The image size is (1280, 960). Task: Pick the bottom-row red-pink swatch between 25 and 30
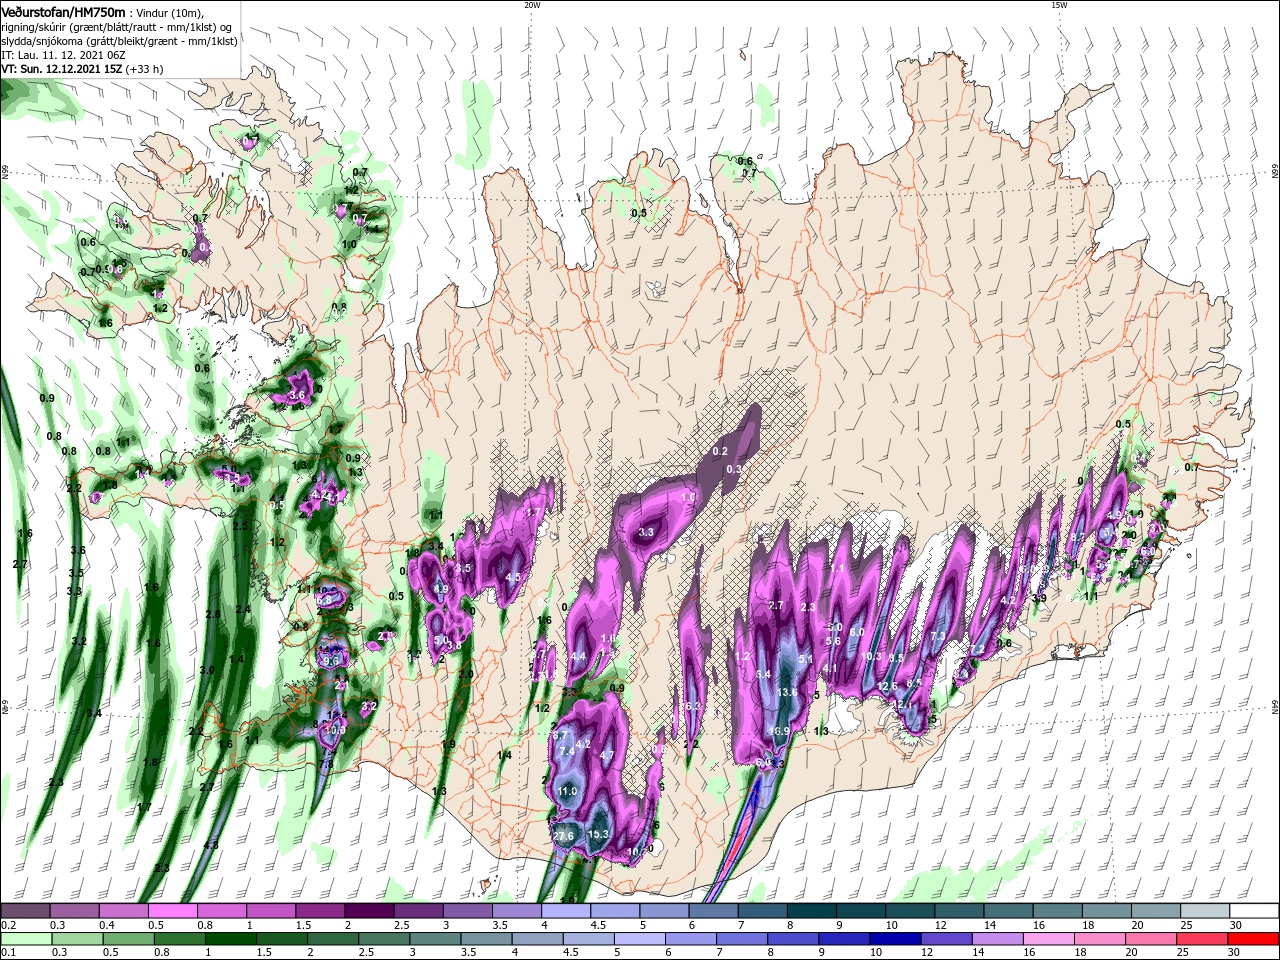point(1202,939)
